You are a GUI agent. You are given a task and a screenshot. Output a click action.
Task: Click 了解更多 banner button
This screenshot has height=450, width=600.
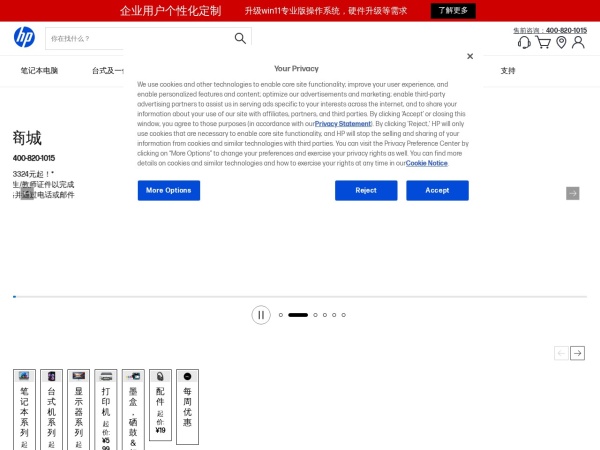point(453,11)
